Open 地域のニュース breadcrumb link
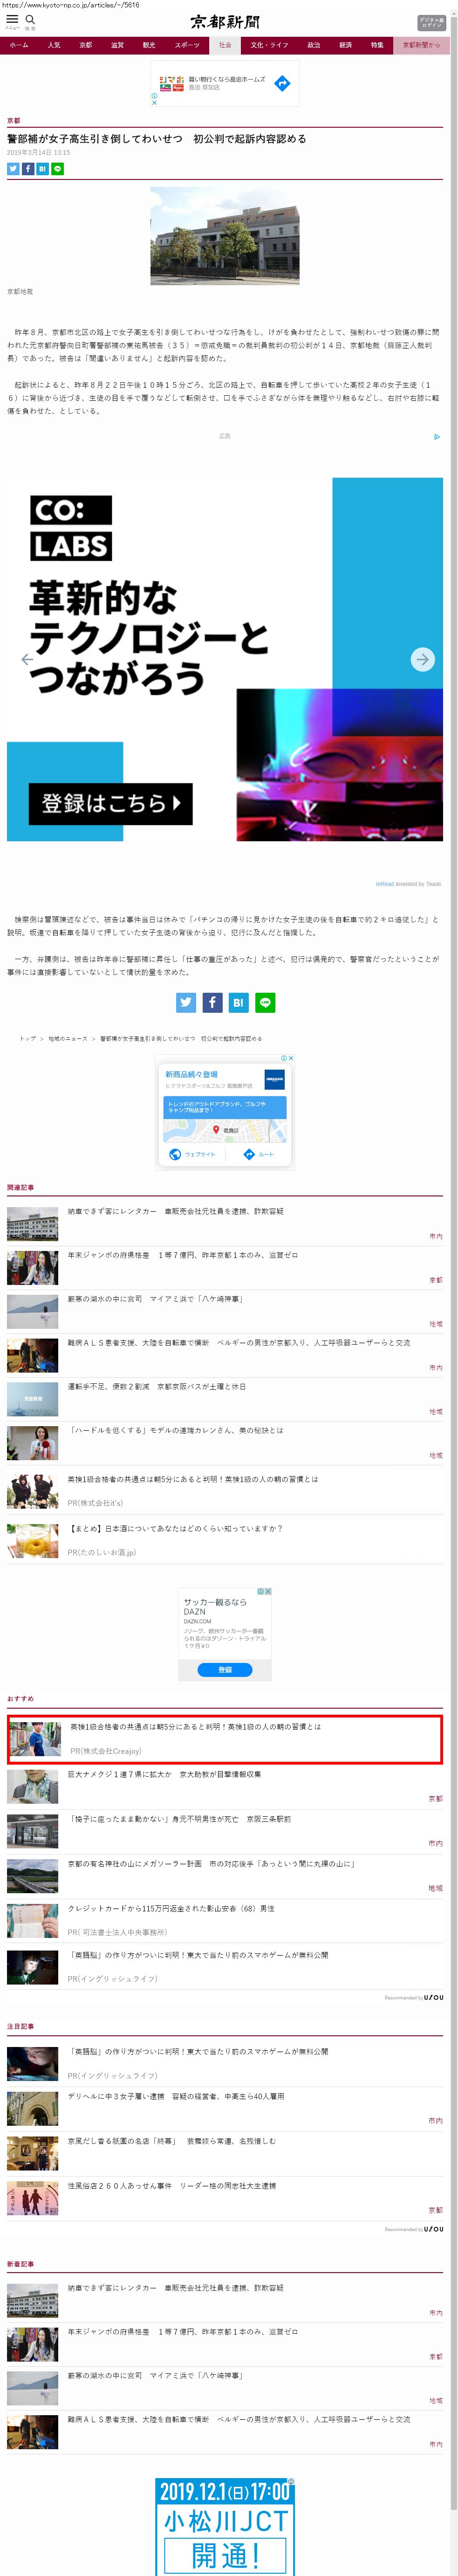 [68, 1039]
